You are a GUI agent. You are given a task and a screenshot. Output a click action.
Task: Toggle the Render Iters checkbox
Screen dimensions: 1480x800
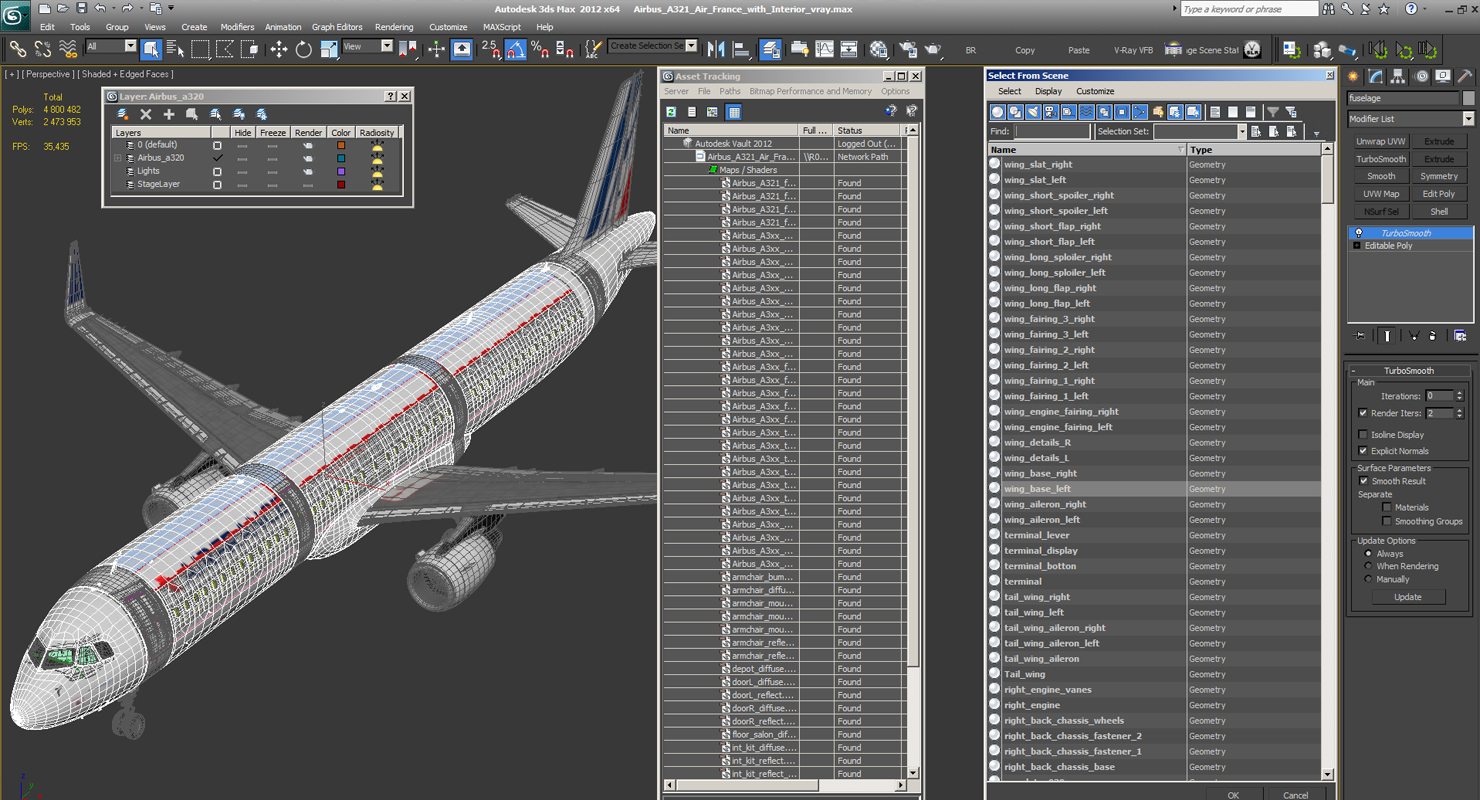[1363, 413]
